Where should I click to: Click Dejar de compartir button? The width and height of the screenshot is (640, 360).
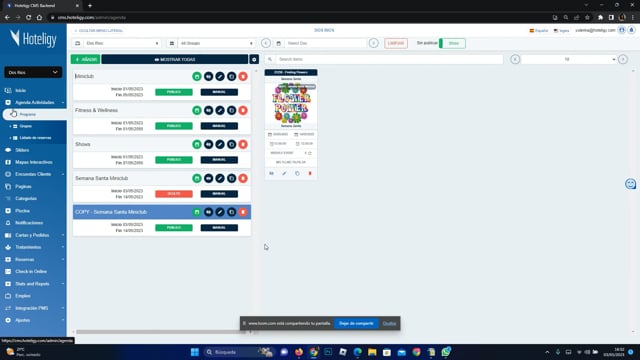(356, 323)
